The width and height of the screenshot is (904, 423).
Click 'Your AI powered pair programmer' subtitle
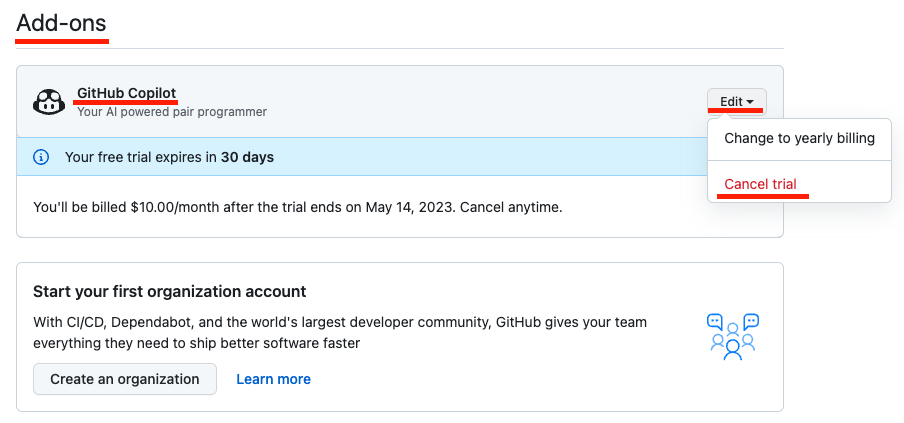click(x=172, y=112)
